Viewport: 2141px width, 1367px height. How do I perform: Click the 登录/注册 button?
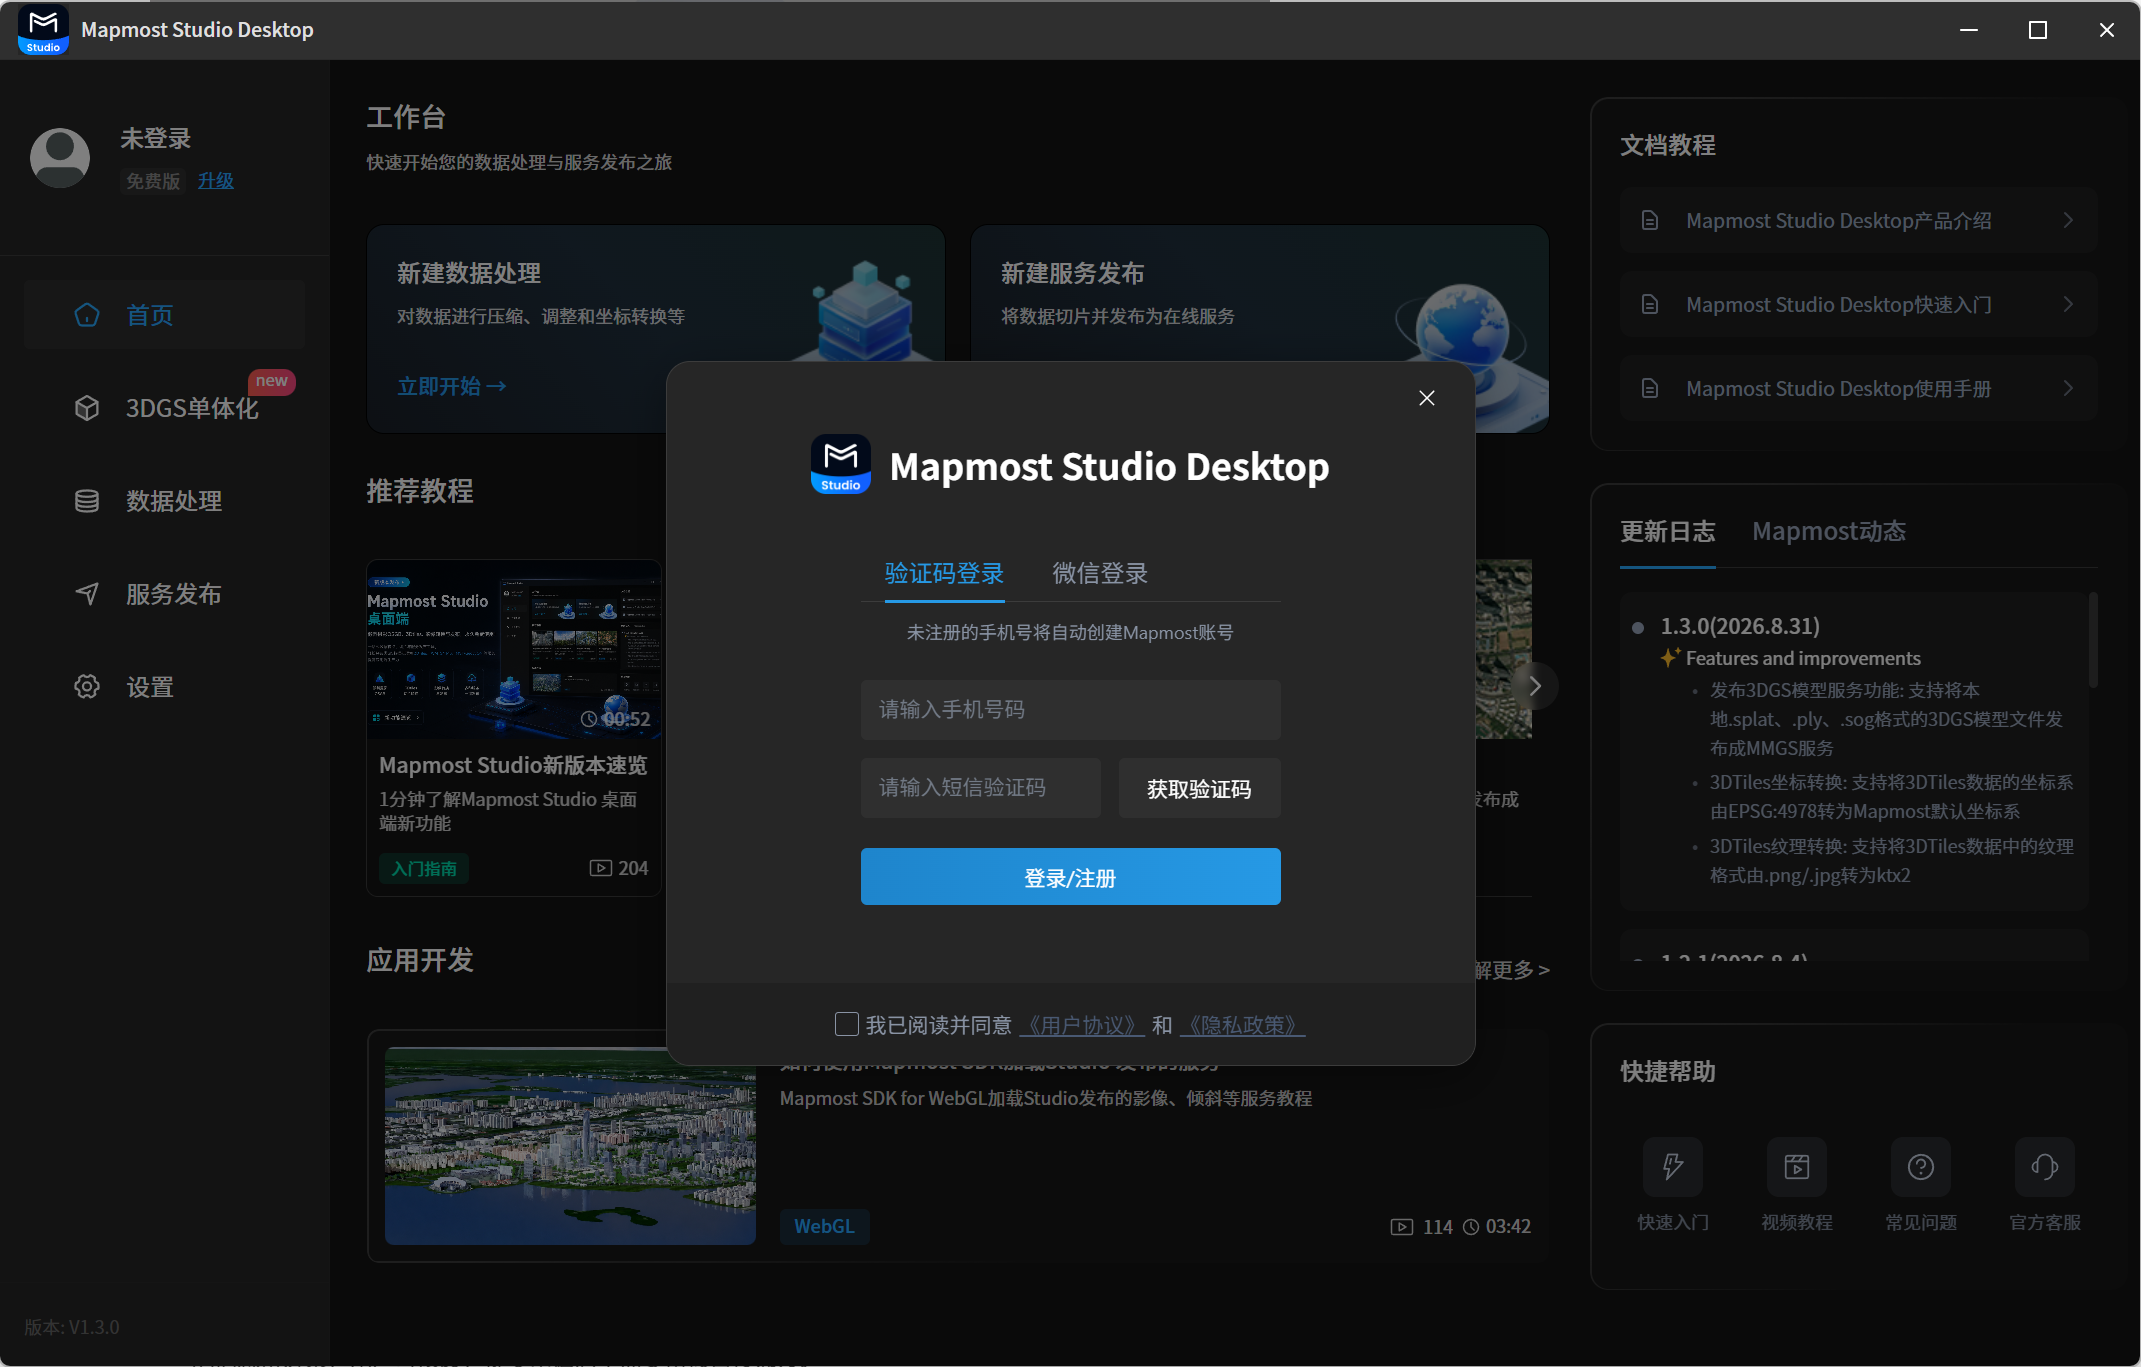(1070, 877)
